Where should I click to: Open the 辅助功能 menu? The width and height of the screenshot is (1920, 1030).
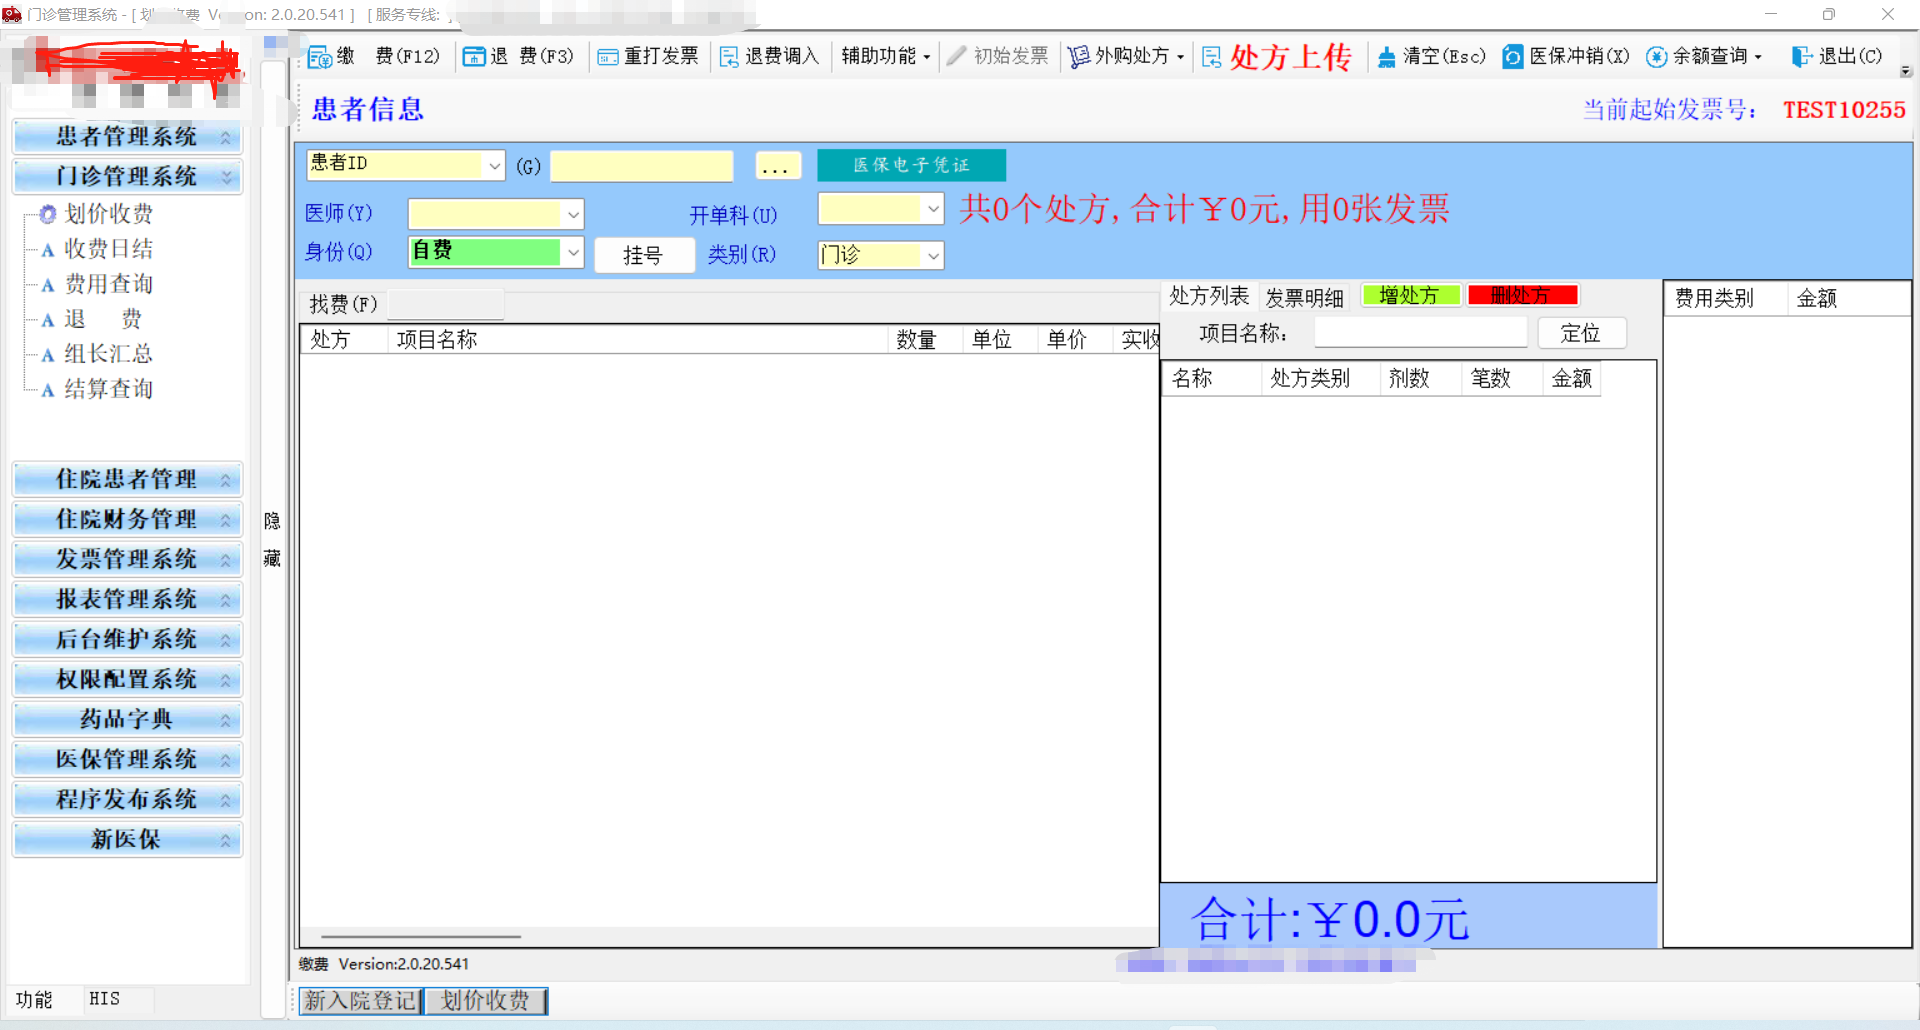(886, 57)
